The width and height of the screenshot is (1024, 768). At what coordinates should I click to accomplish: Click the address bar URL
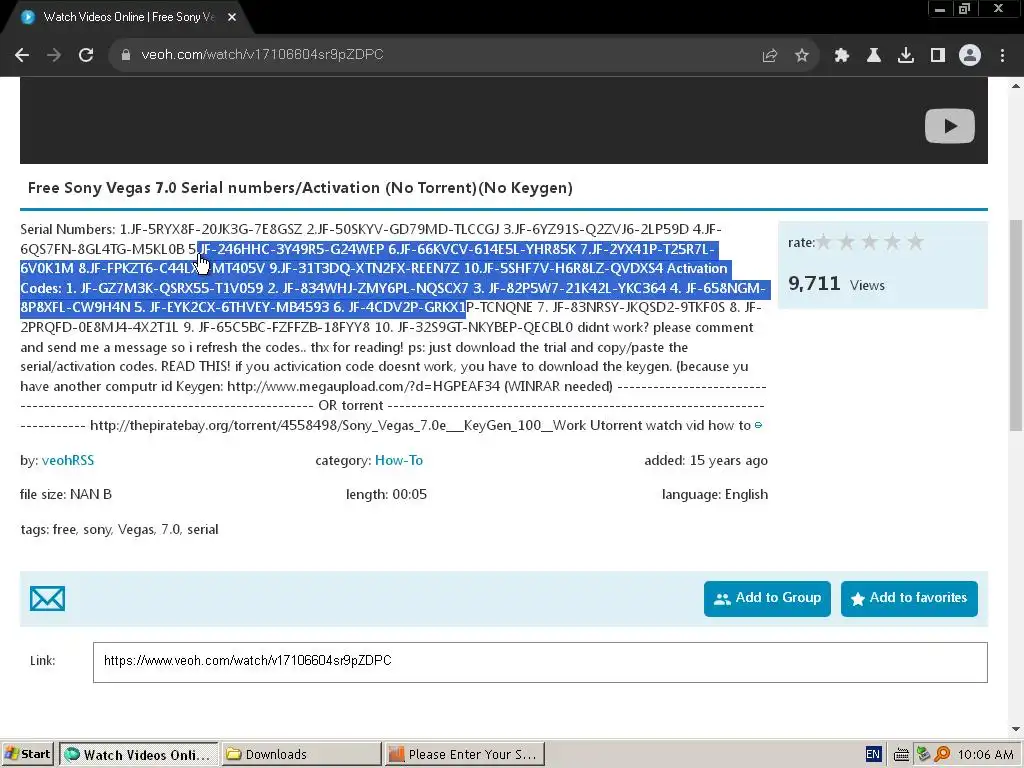262,55
